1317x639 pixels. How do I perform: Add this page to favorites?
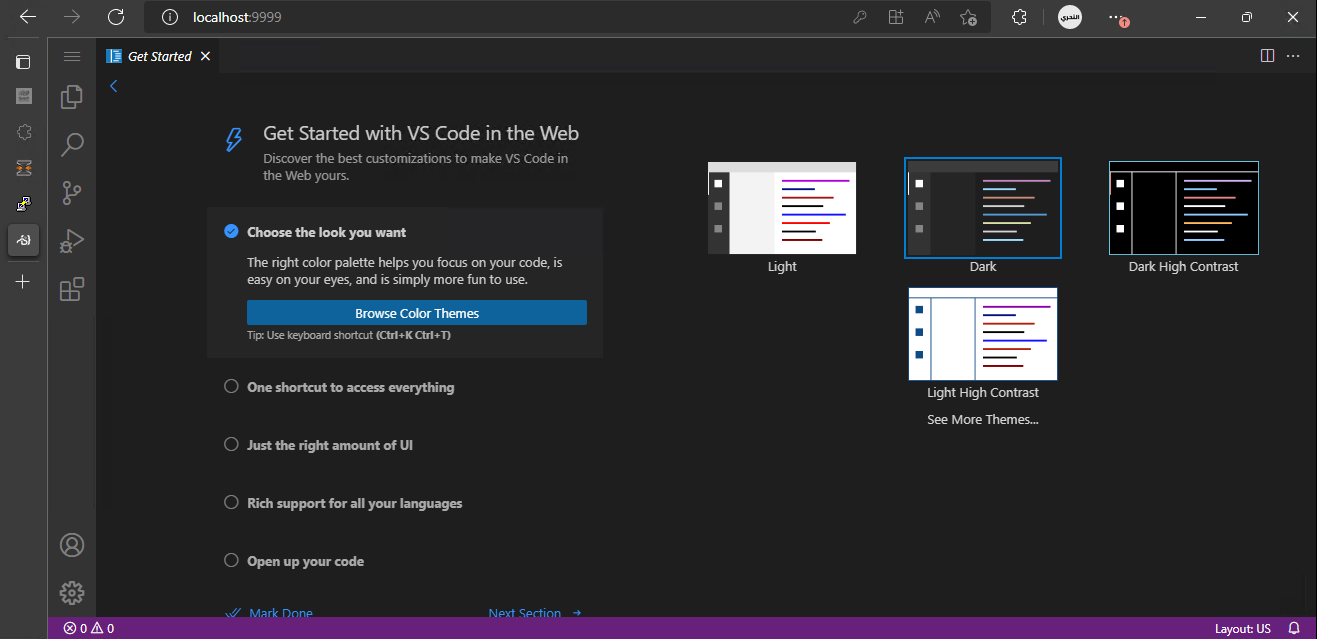tap(968, 17)
